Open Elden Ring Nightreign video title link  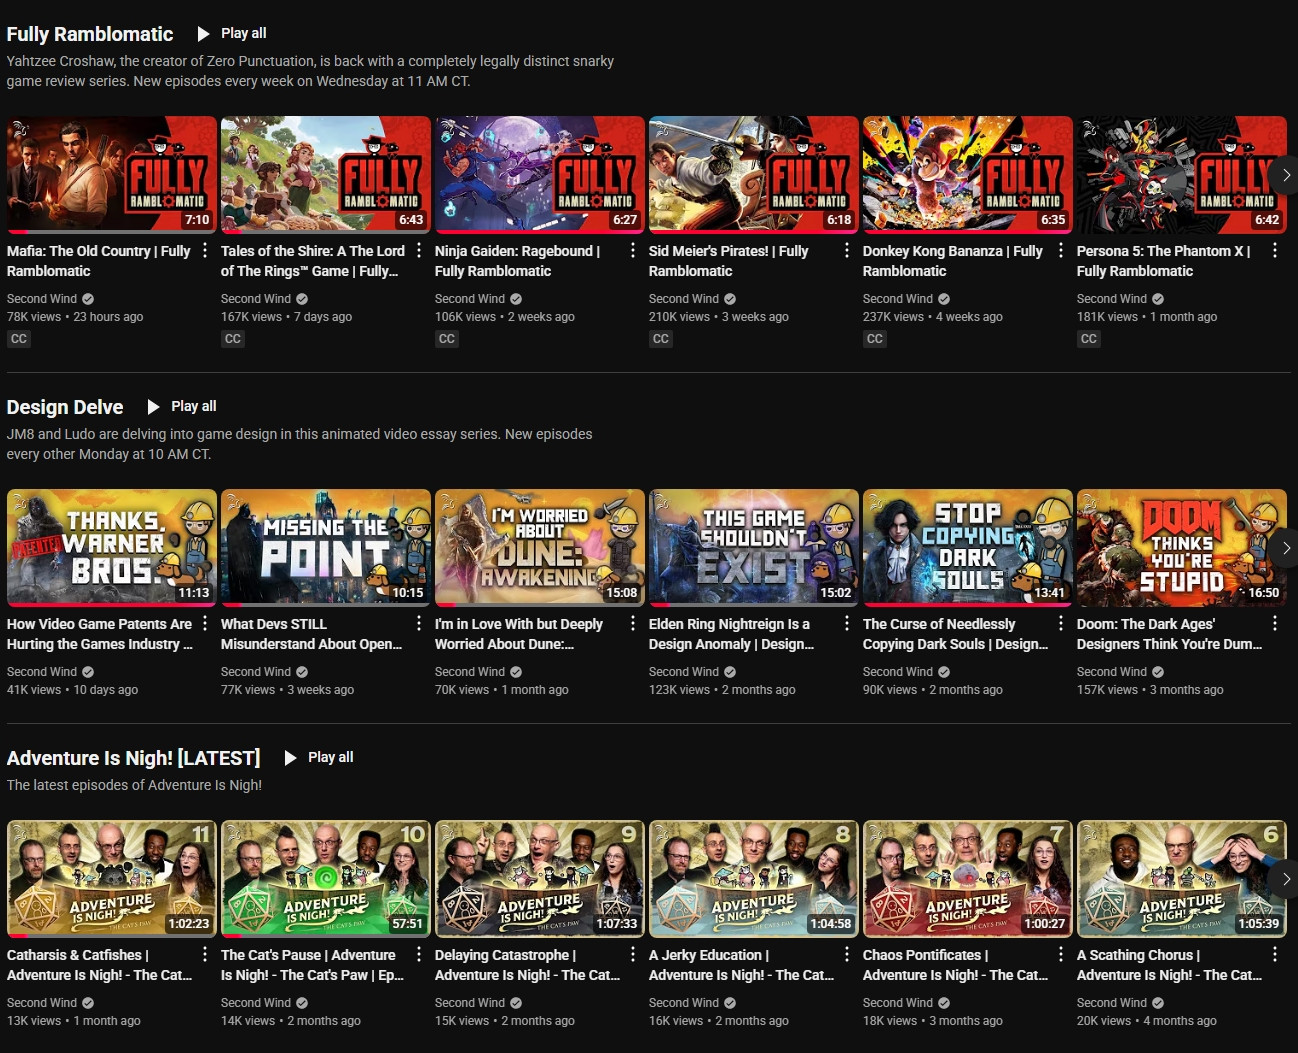732,634
